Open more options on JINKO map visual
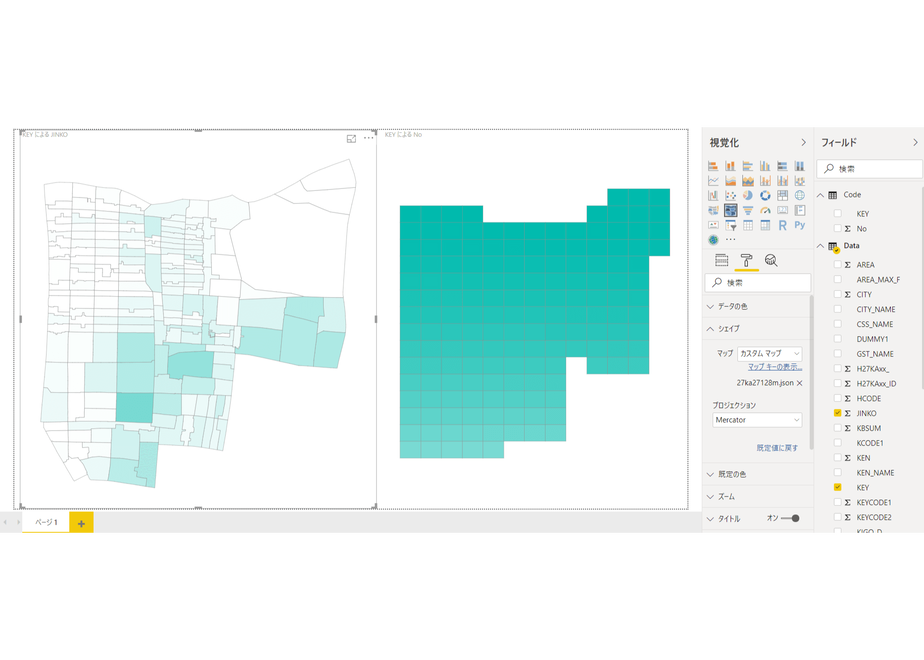924x660 pixels. (368, 138)
